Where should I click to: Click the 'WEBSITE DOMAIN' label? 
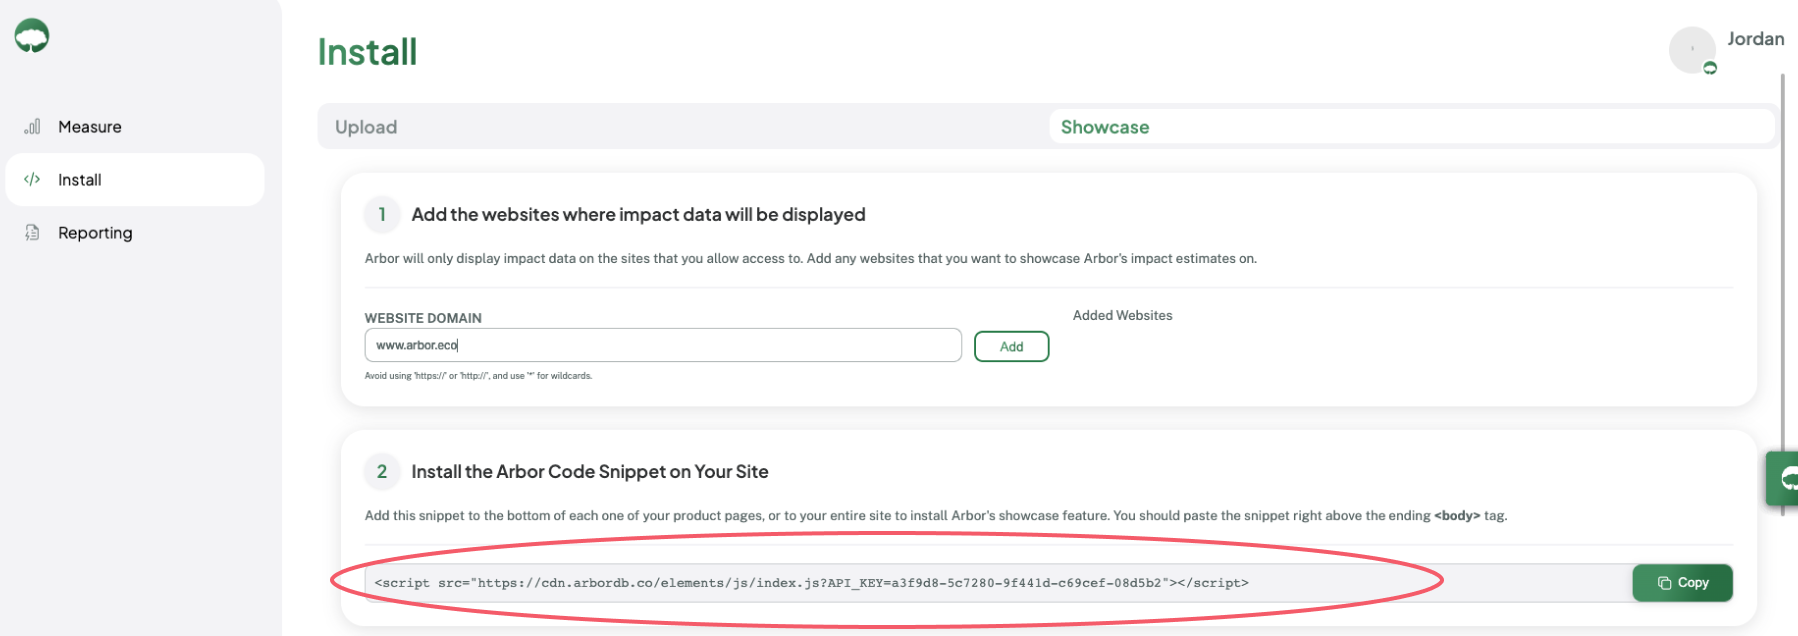pyautogui.click(x=423, y=318)
